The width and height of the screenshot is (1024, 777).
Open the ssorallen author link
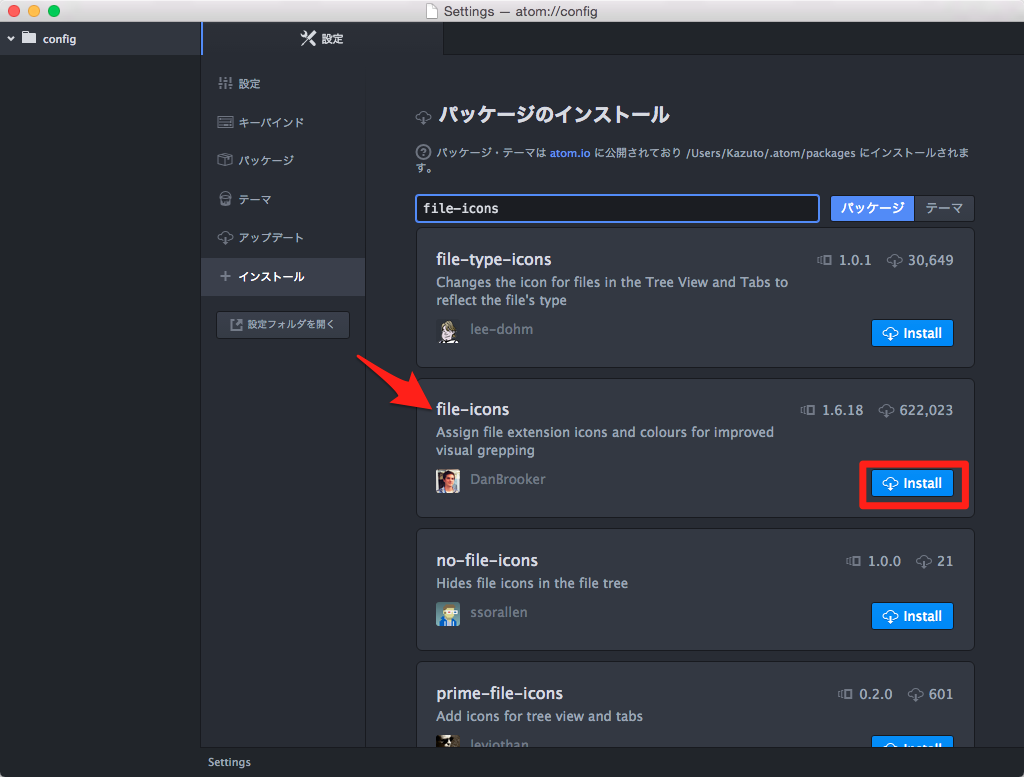[x=499, y=612]
